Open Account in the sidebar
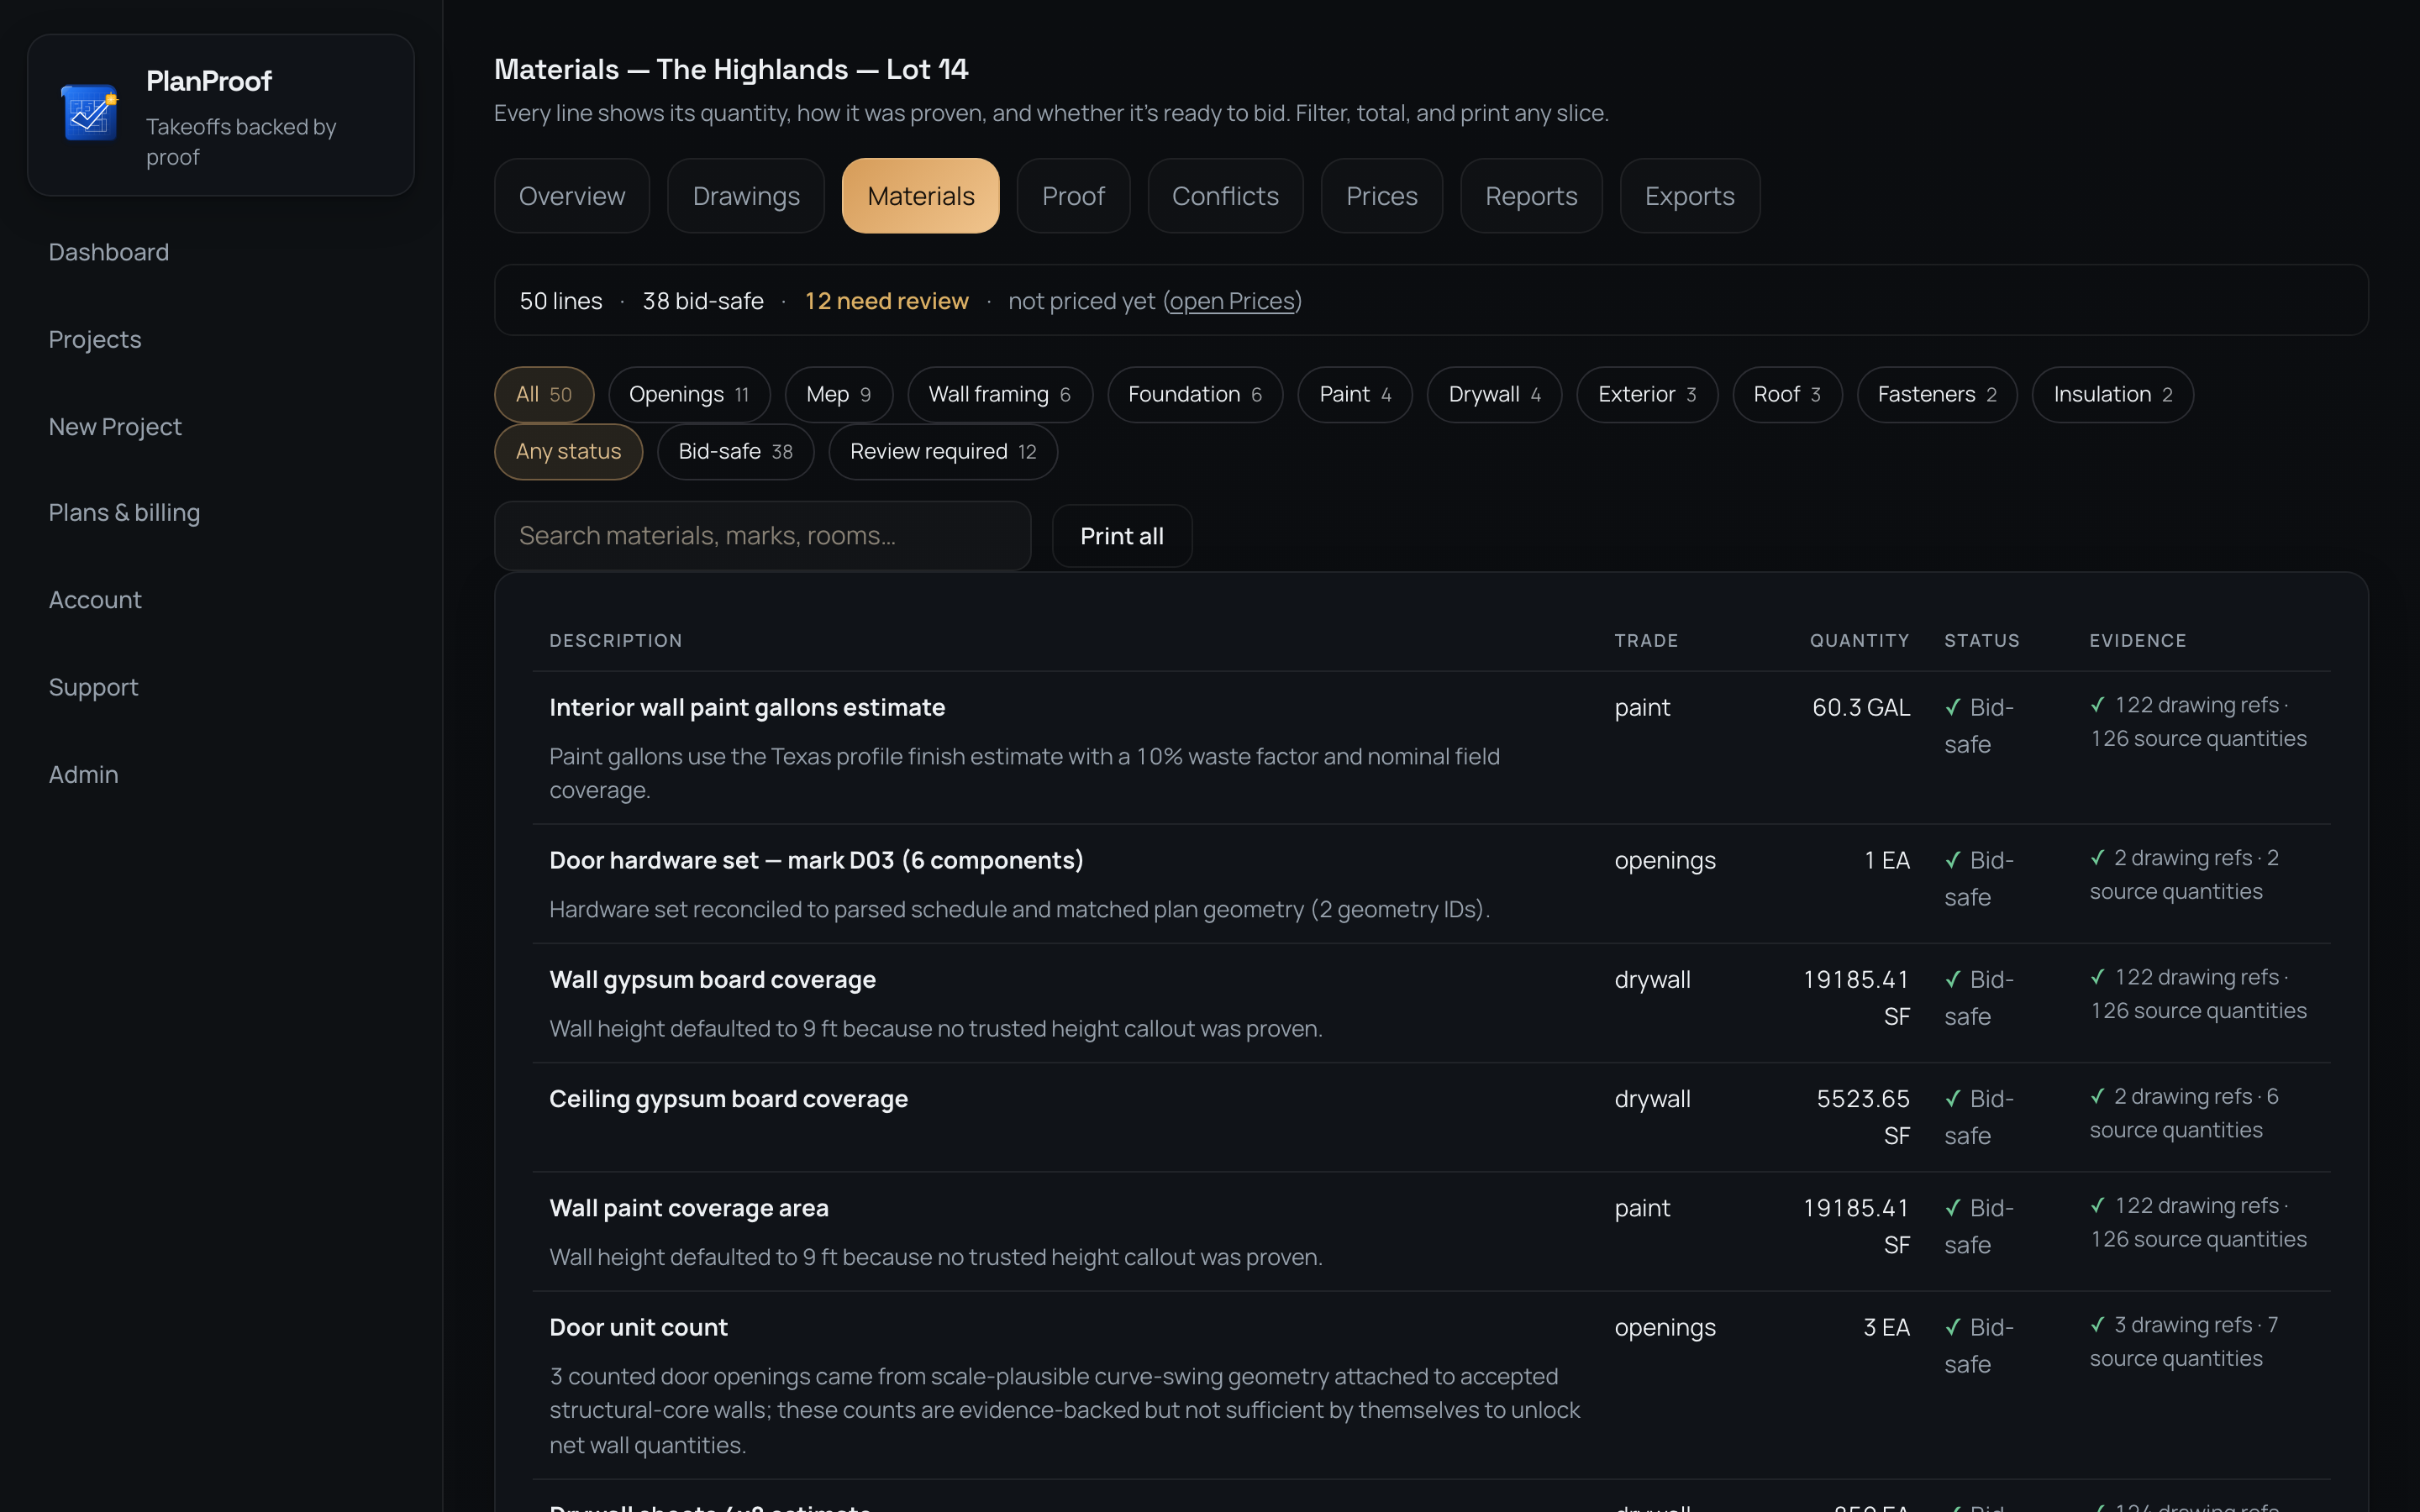Screen dimensions: 2420x1512 [95, 600]
